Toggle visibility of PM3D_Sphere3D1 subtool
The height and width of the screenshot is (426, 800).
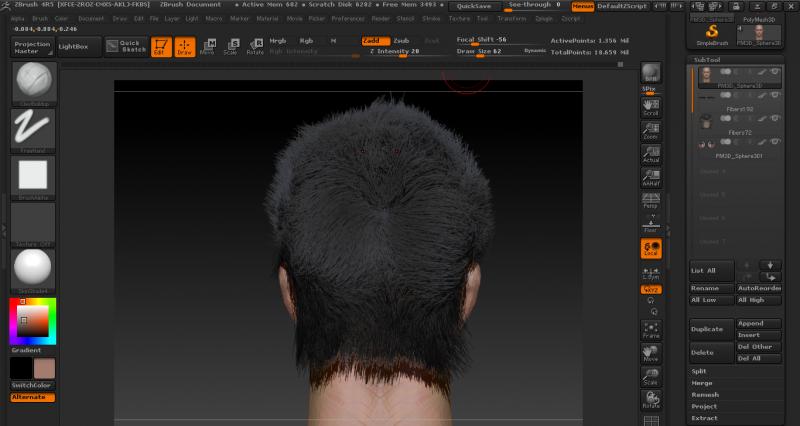click(776, 142)
